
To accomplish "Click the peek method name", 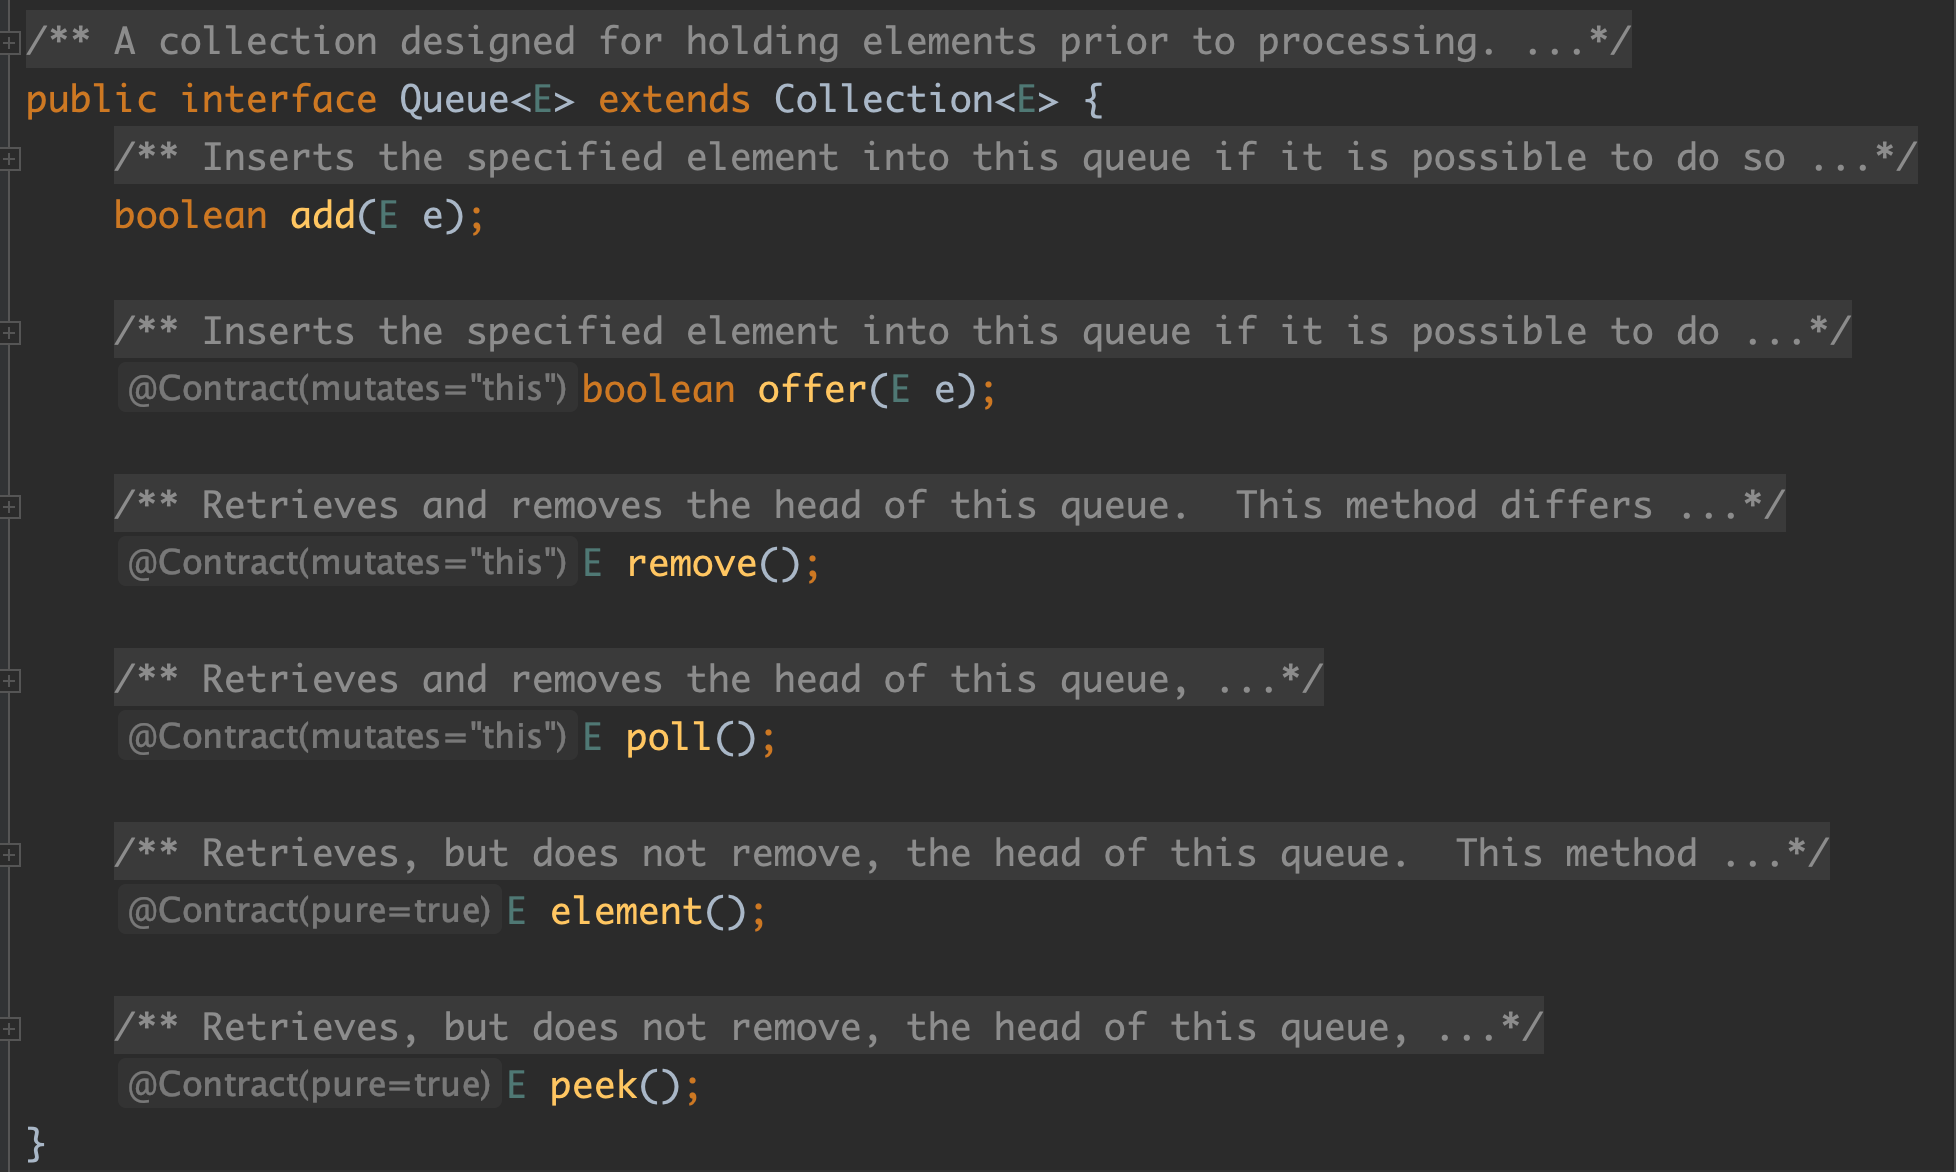I will point(593,1086).
